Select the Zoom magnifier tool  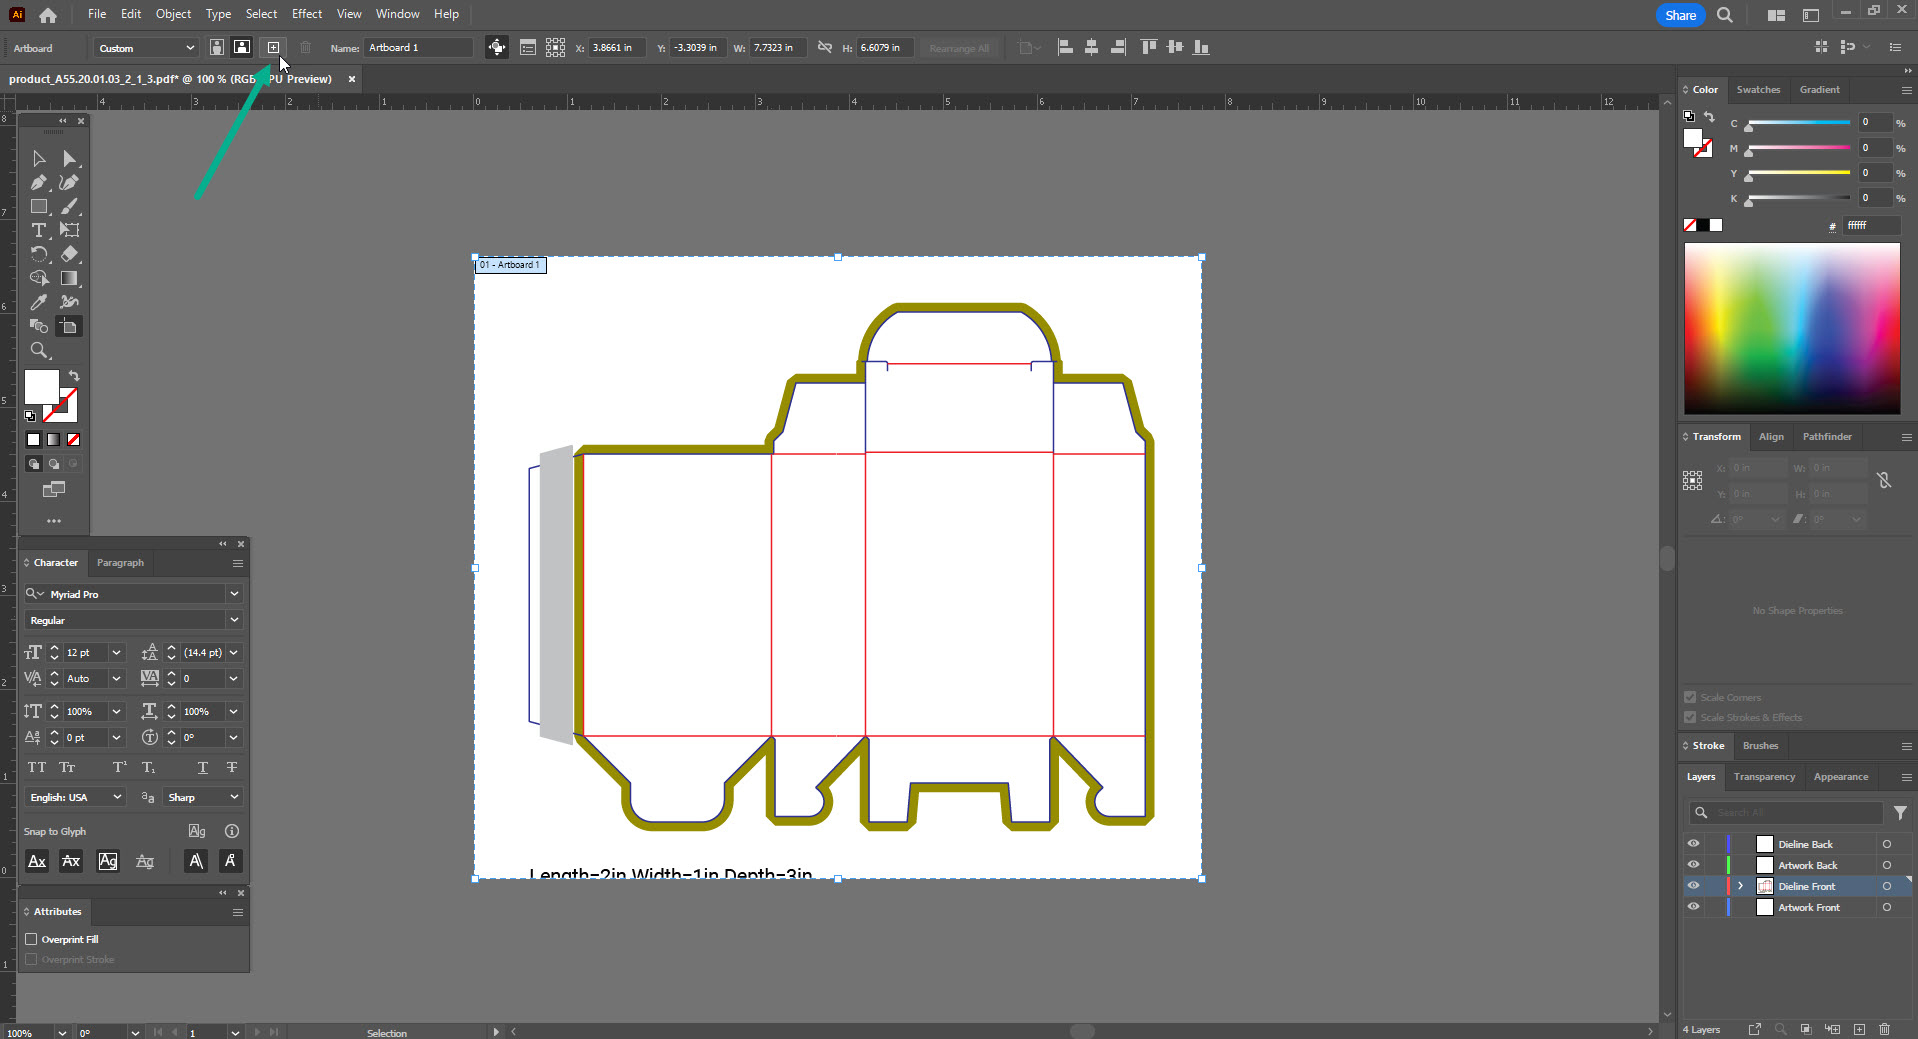click(x=38, y=350)
